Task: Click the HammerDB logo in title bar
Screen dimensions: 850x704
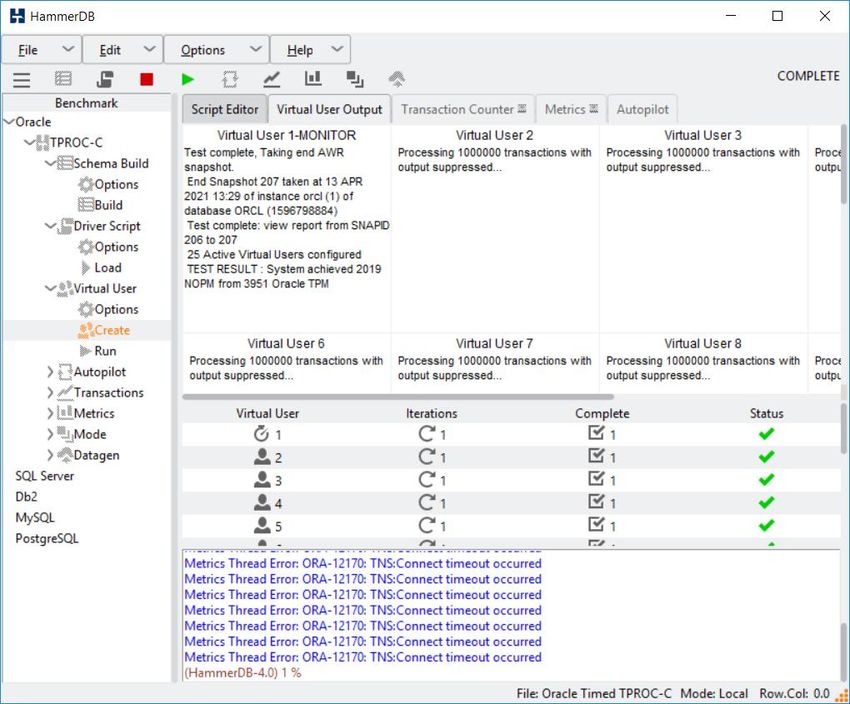Action: pyautogui.click(x=17, y=16)
